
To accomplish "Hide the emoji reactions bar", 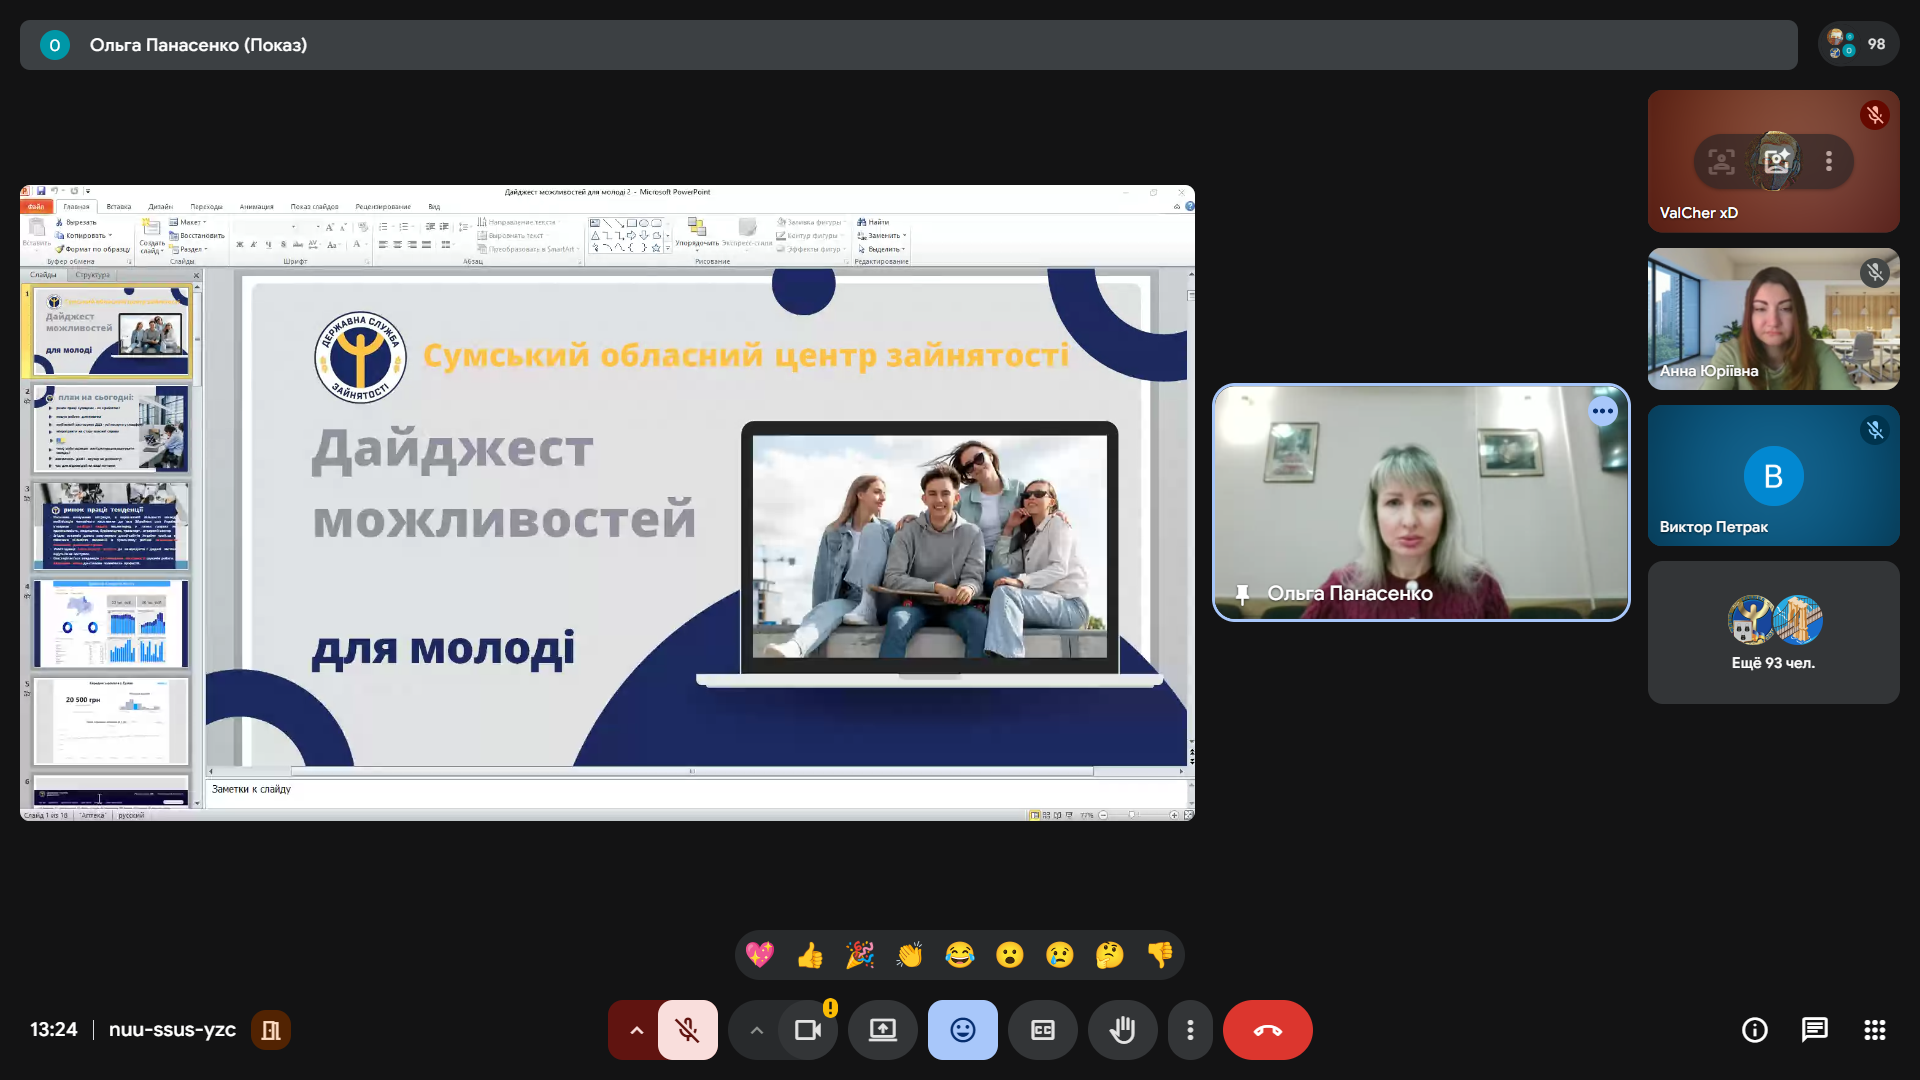I will (x=962, y=1030).
